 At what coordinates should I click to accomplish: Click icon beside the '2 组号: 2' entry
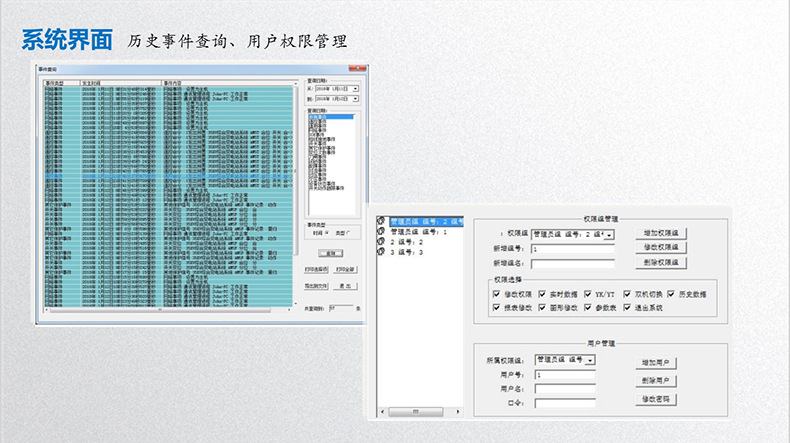(x=381, y=241)
